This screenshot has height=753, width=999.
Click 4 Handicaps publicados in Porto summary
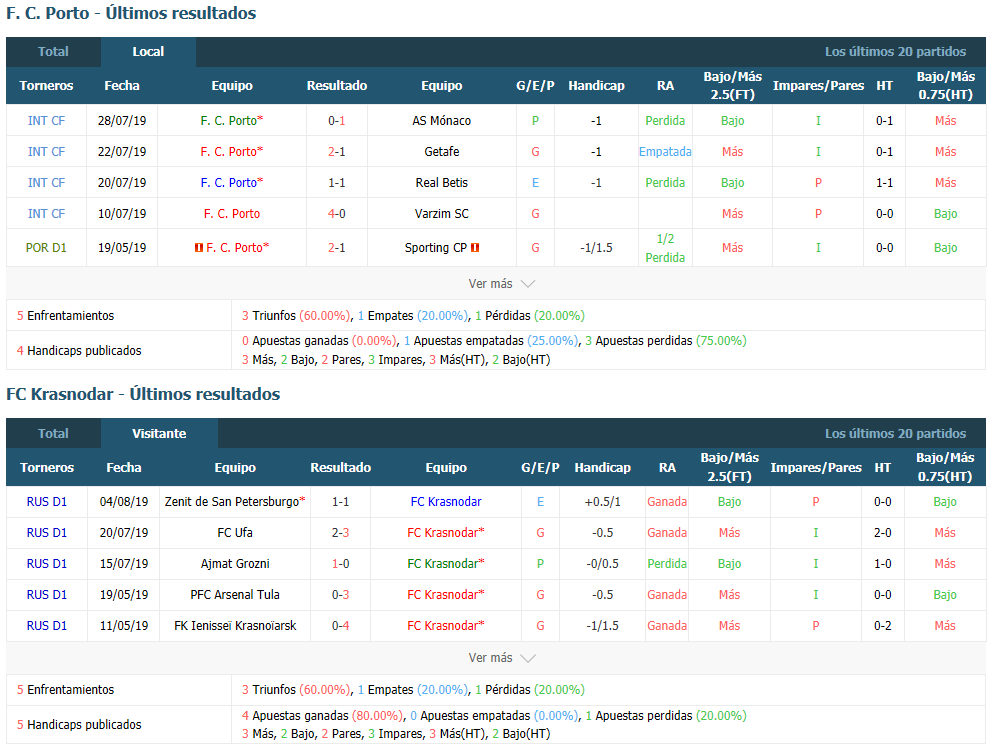(x=79, y=350)
